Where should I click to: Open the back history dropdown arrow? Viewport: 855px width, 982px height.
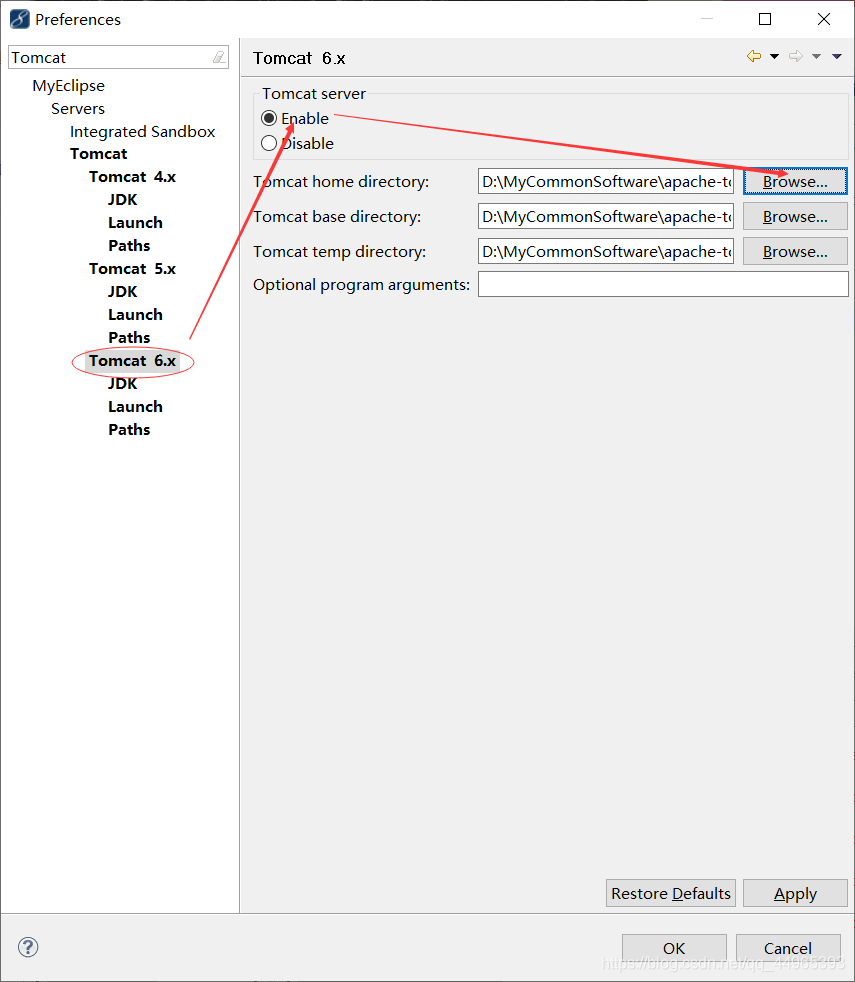(774, 56)
